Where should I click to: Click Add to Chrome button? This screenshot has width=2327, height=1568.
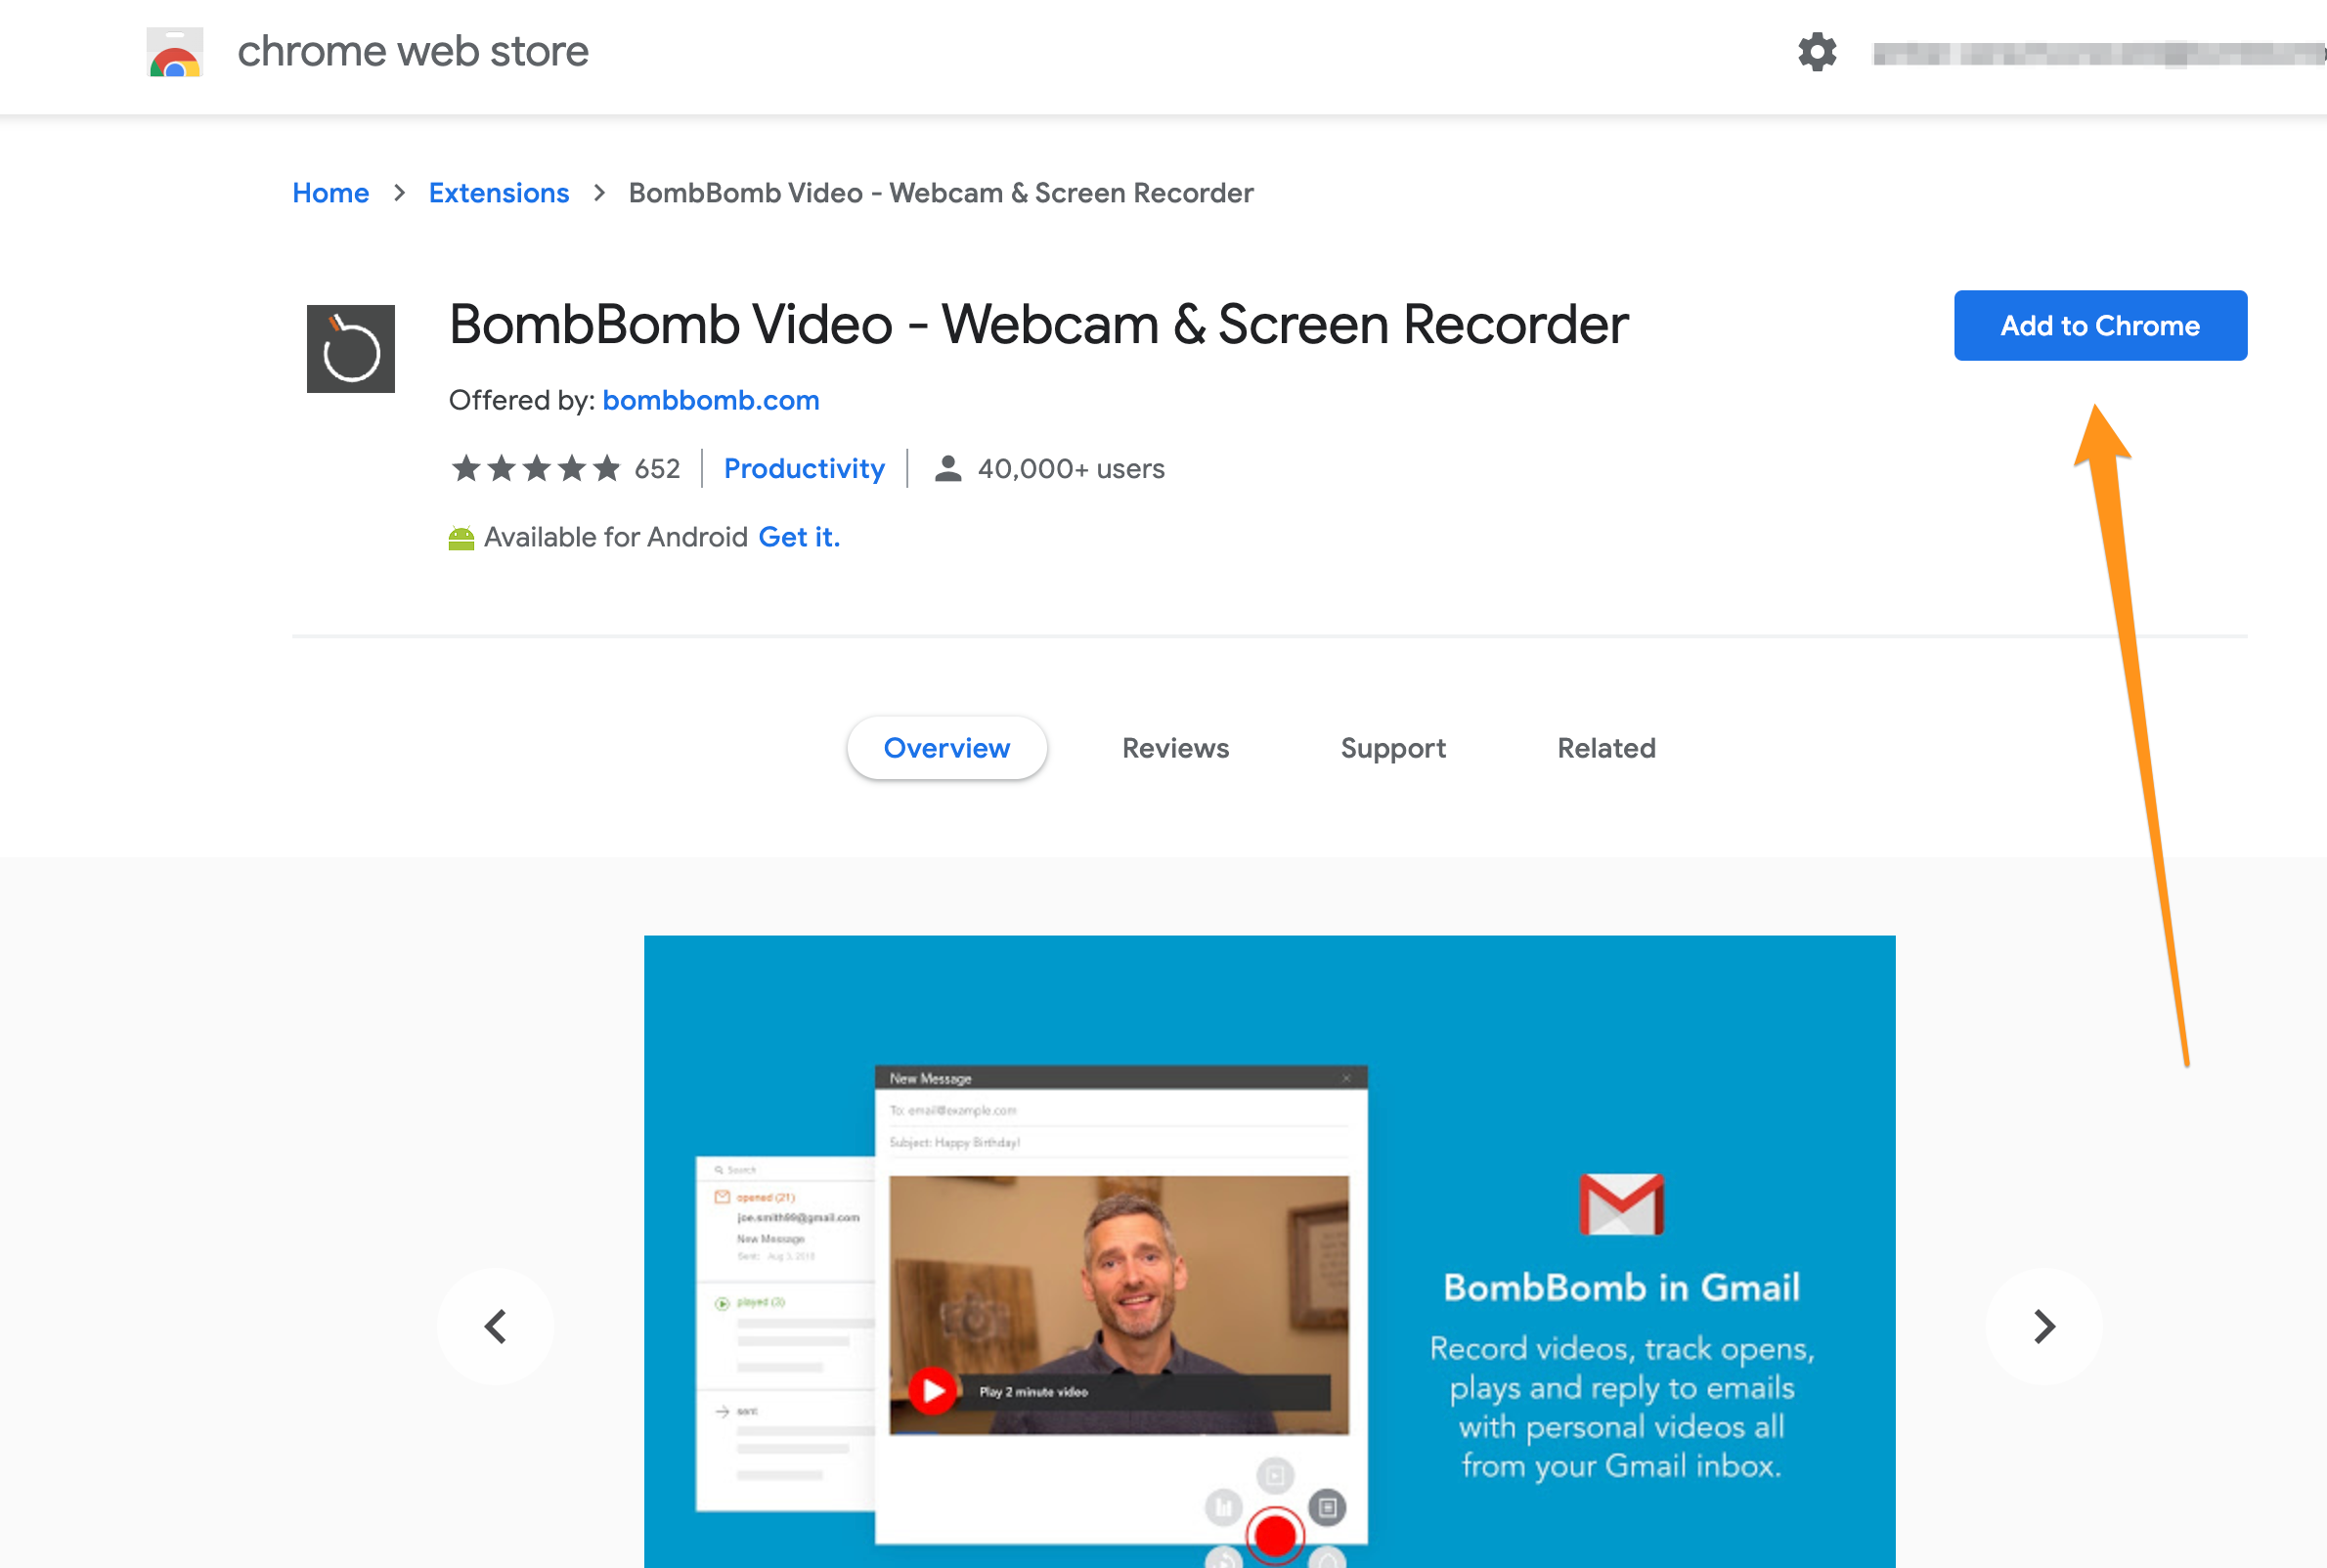click(x=2099, y=324)
